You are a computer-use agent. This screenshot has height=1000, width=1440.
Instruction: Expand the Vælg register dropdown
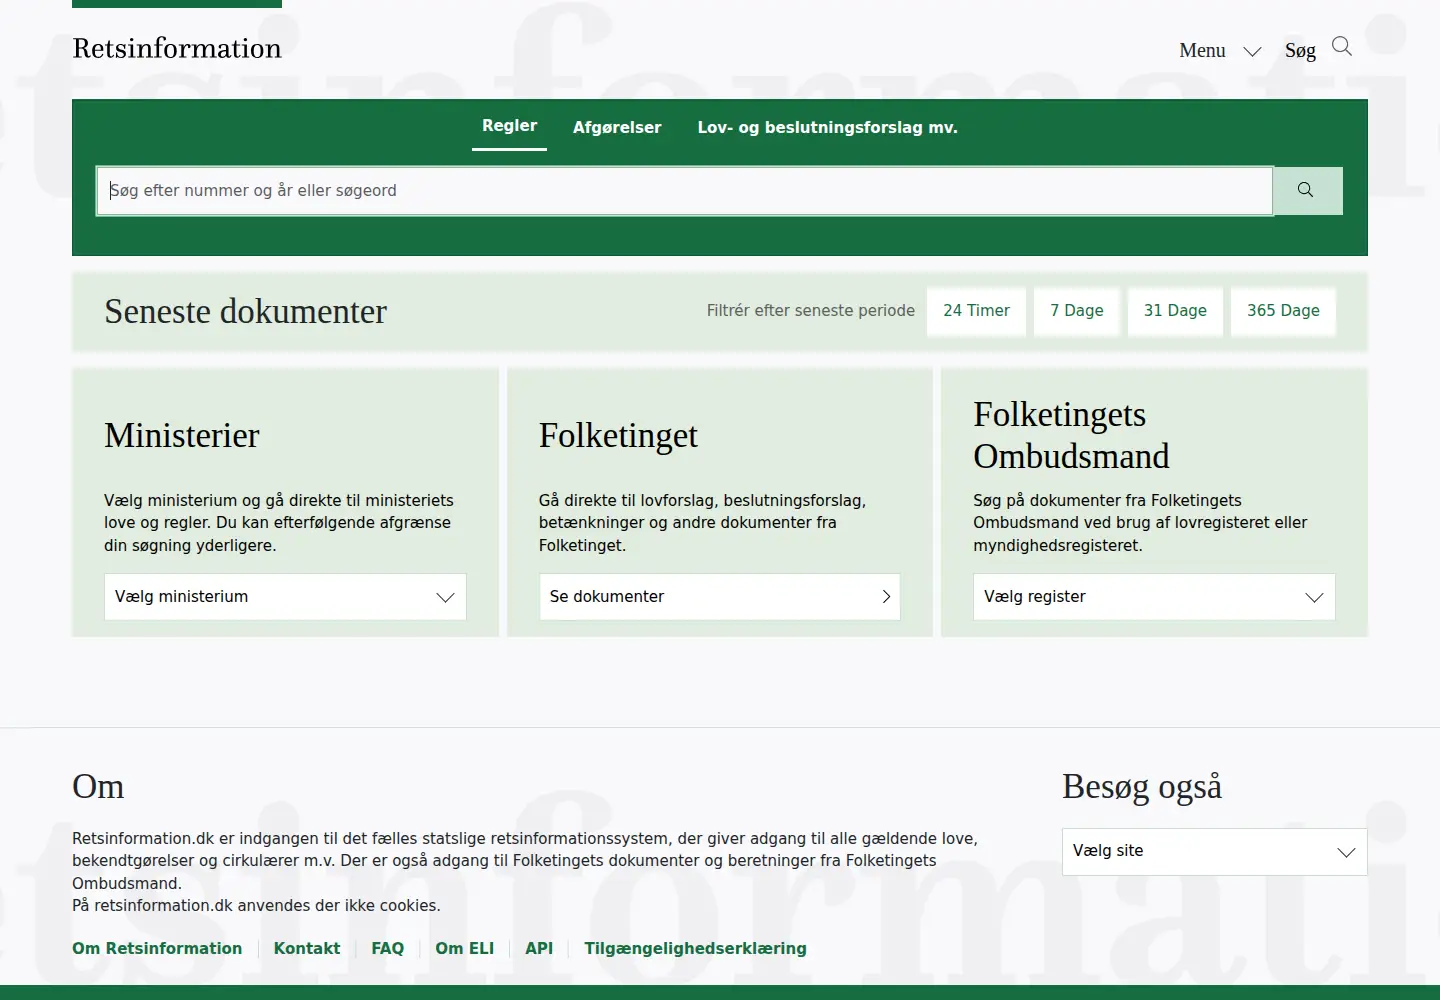pyautogui.click(x=1154, y=597)
